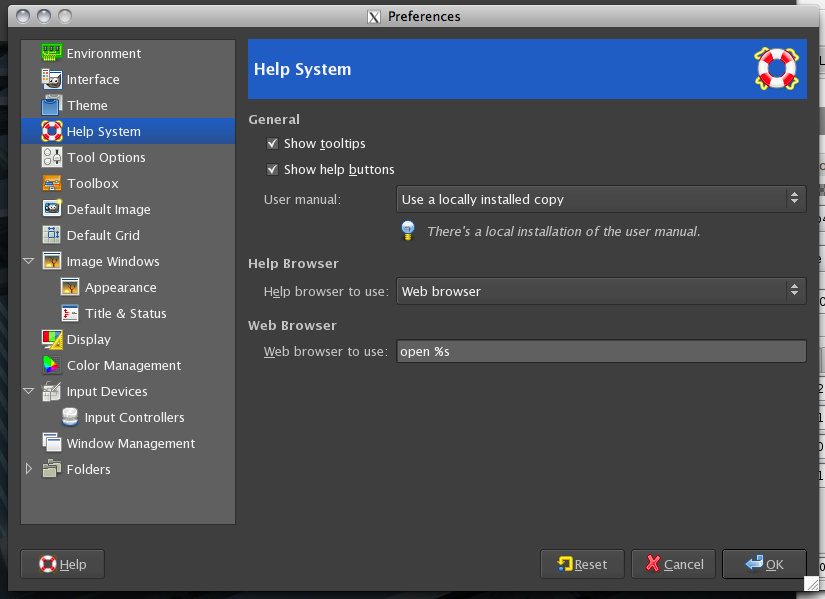Click the Toolbox icon in sidebar
Viewport: 825px width, 599px height.
point(52,183)
